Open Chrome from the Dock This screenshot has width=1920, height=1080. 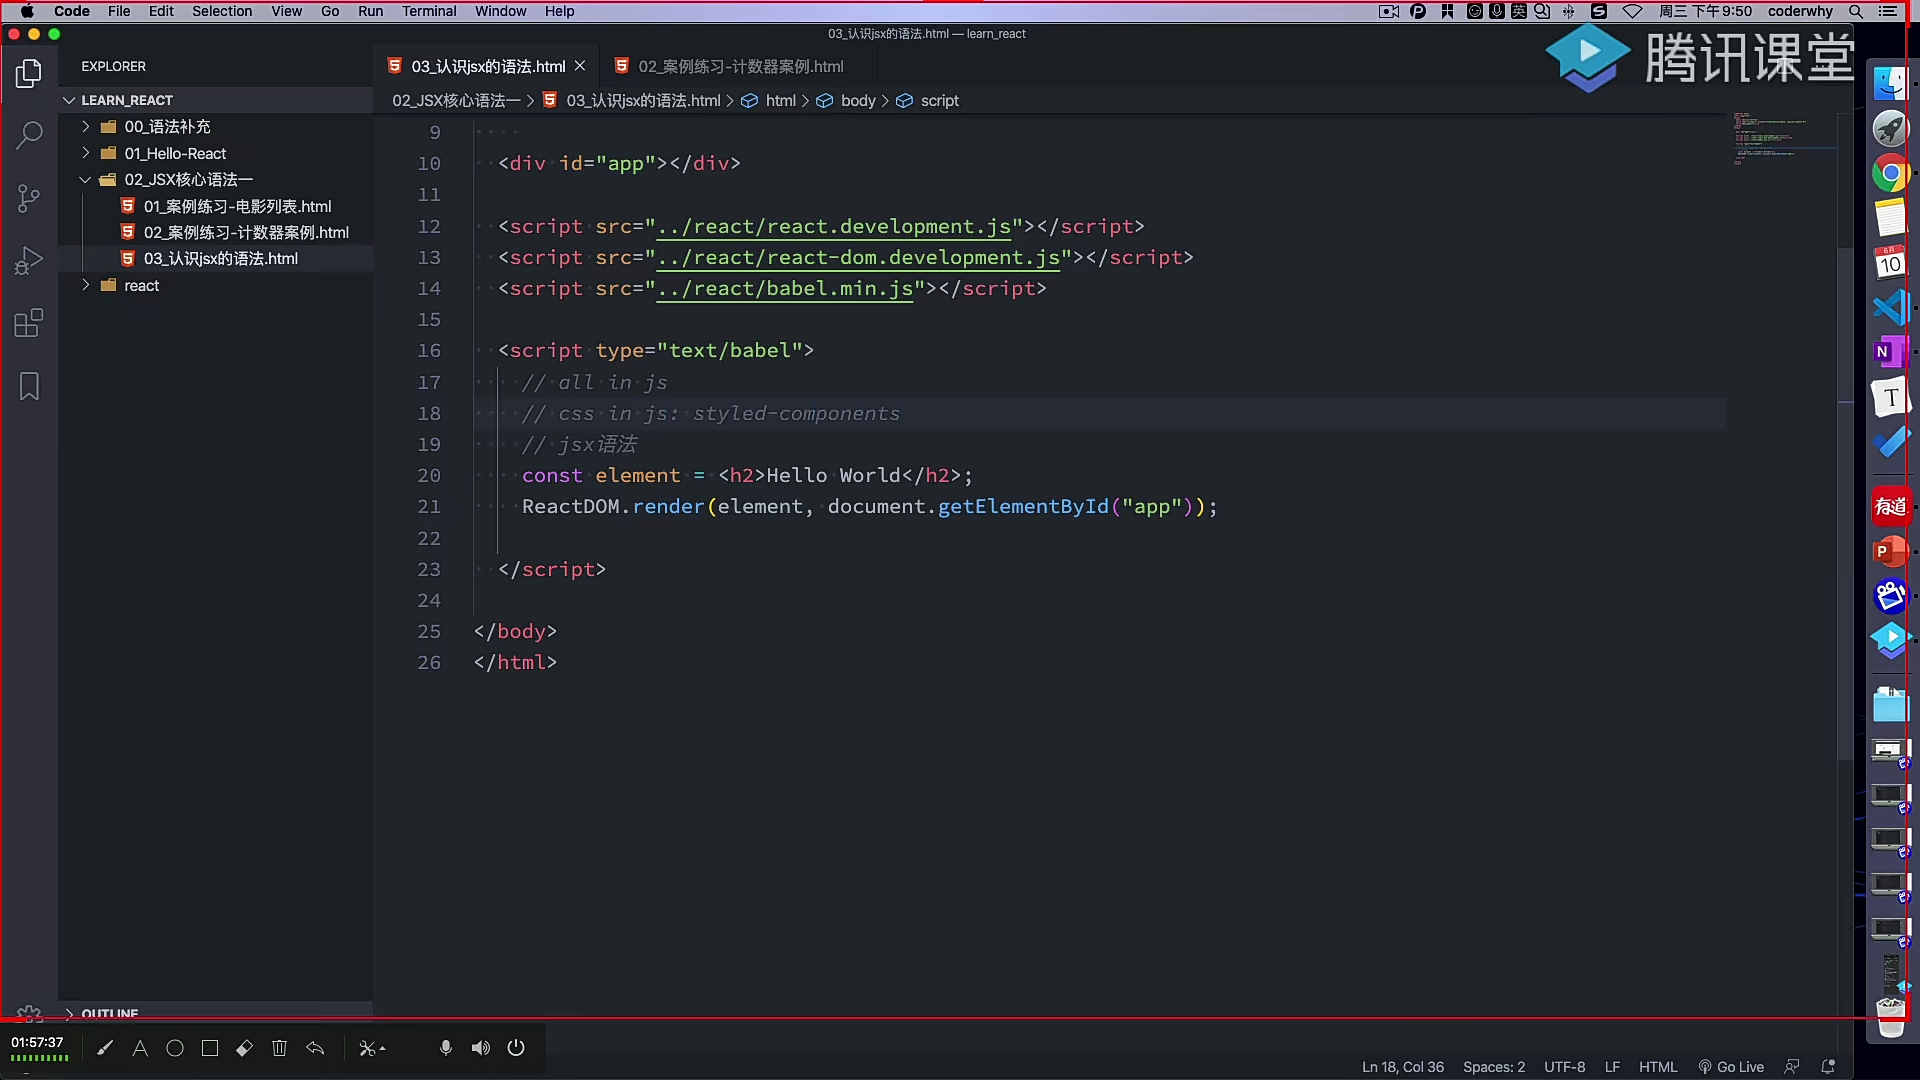[1890, 174]
